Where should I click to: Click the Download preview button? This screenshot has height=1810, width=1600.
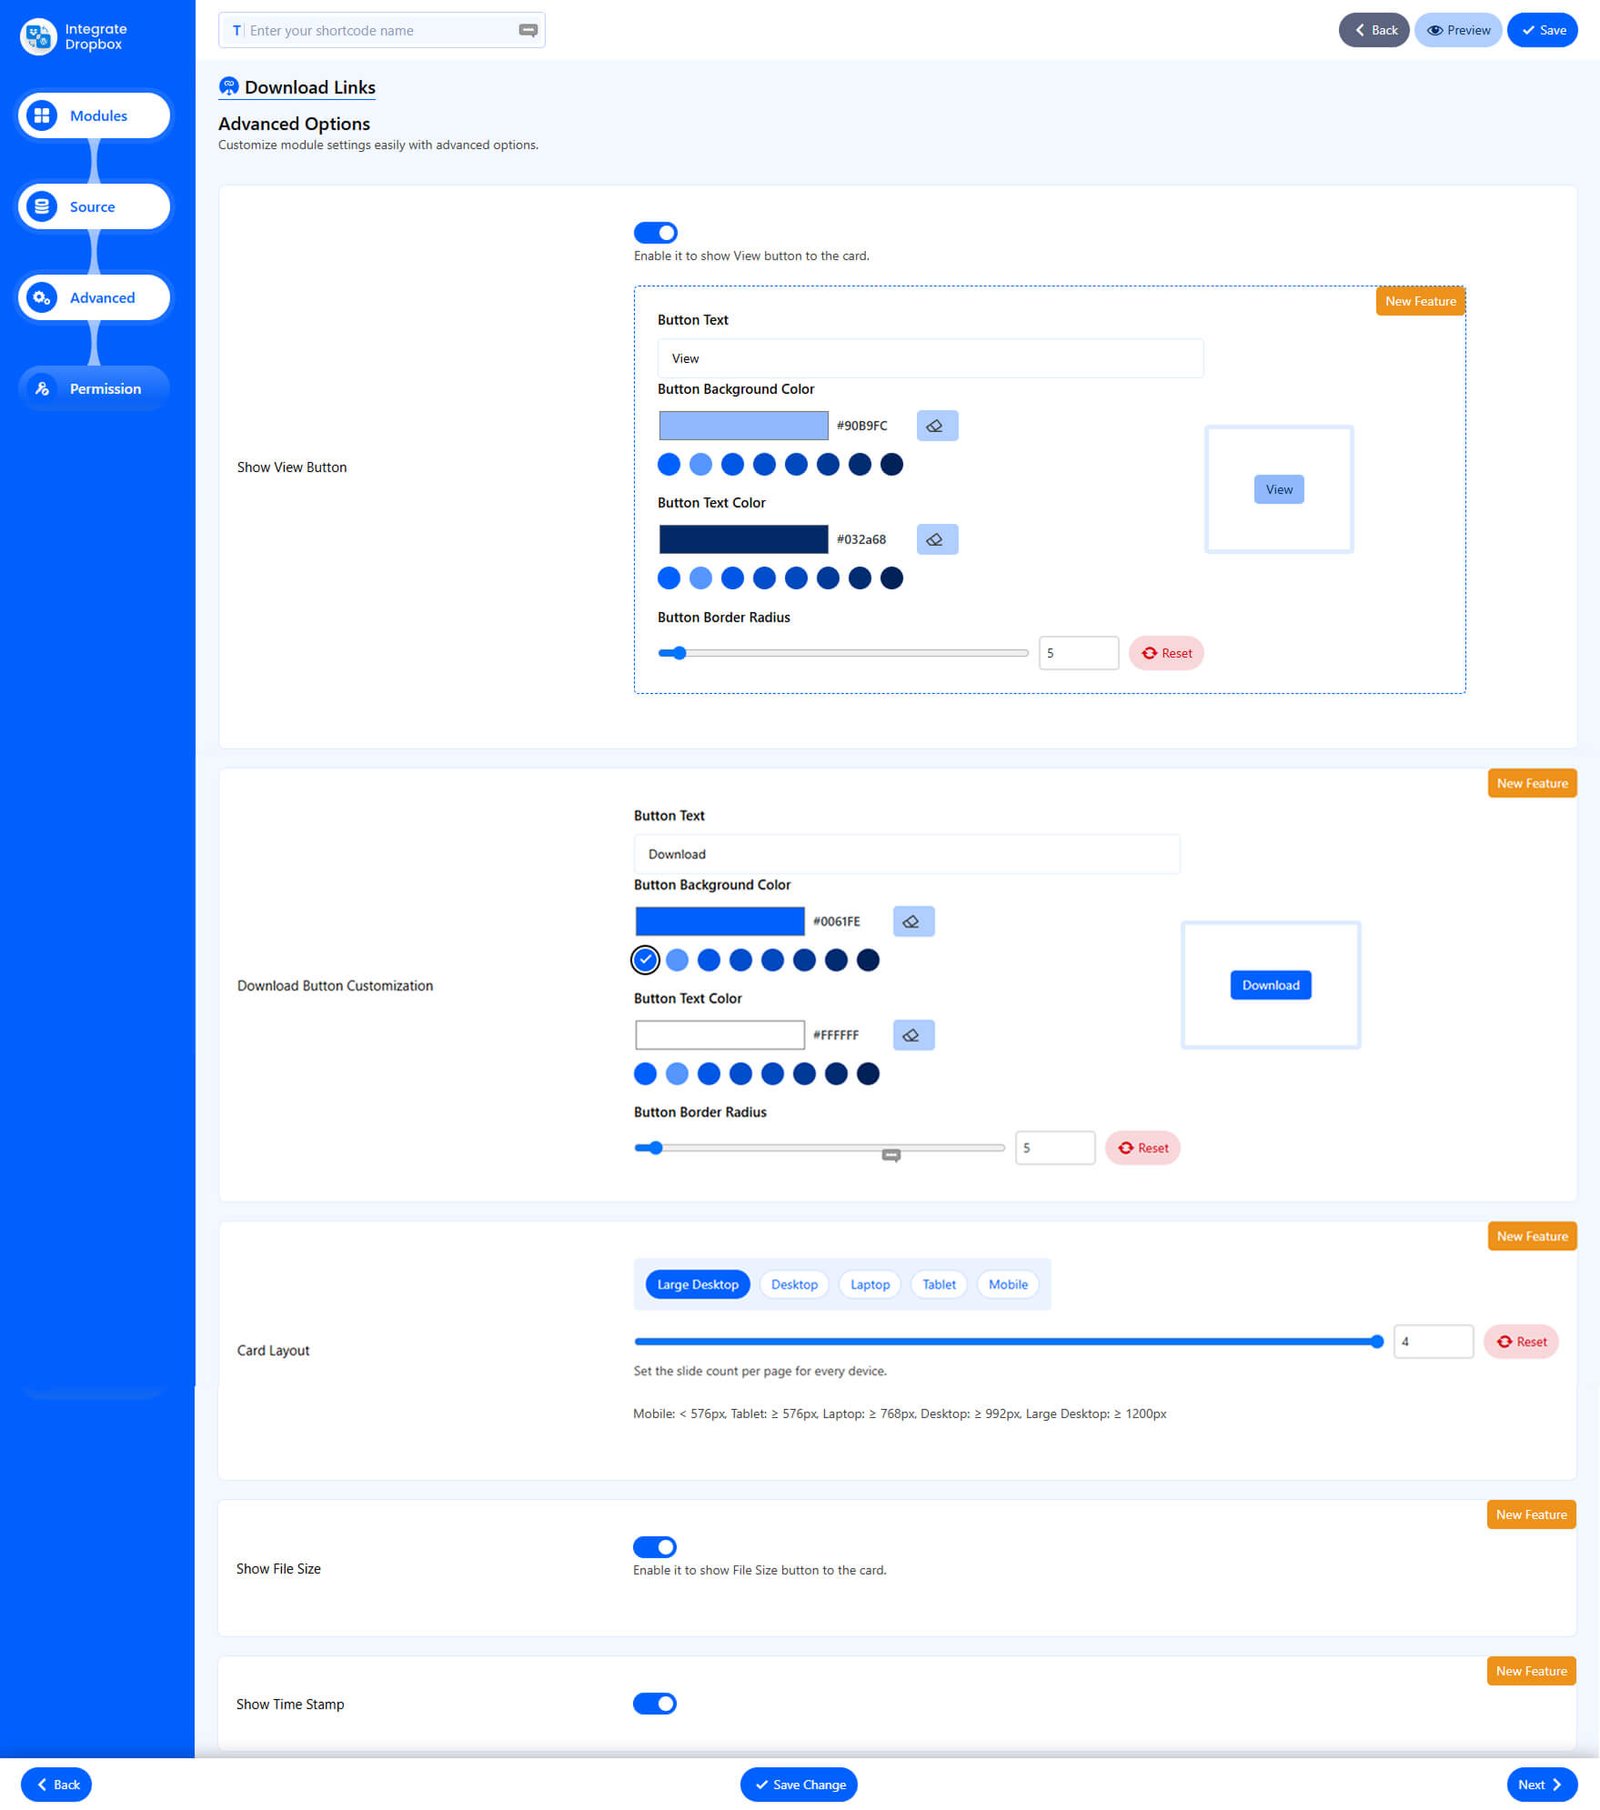[1270, 986]
